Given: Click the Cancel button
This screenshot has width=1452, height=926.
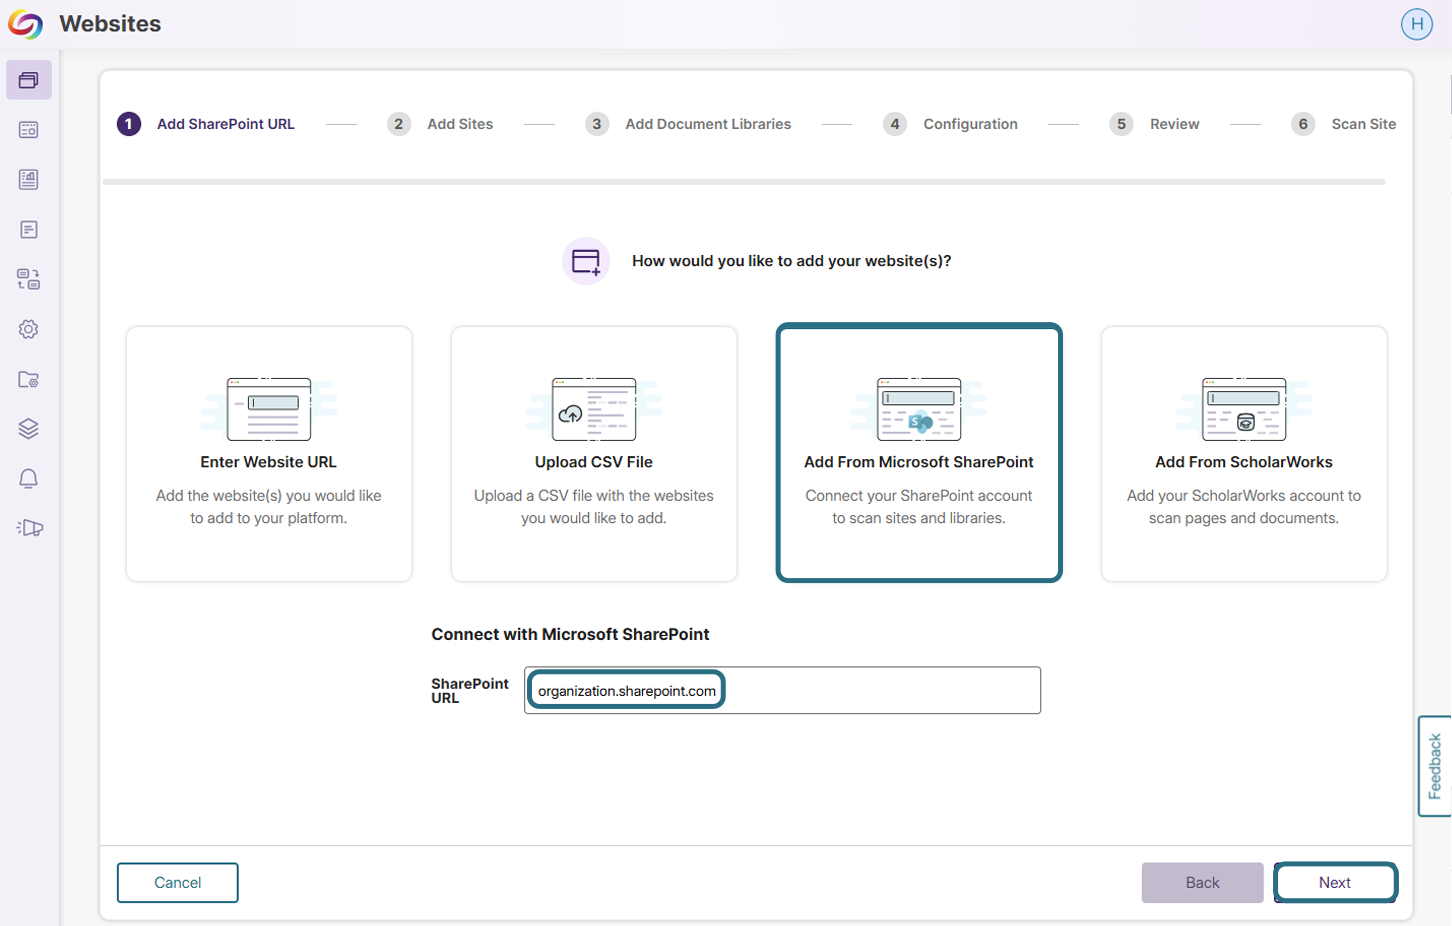Looking at the screenshot, I should tap(178, 883).
